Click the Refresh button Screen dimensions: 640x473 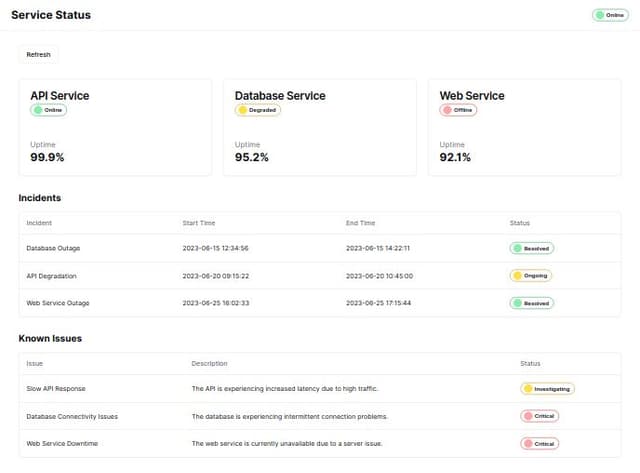click(38, 54)
